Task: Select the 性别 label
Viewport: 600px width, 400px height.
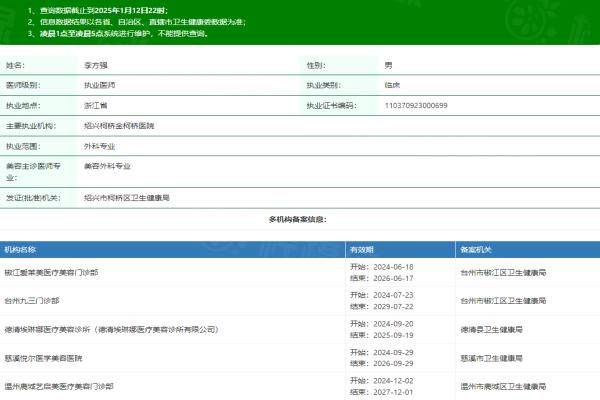Action: [316, 65]
